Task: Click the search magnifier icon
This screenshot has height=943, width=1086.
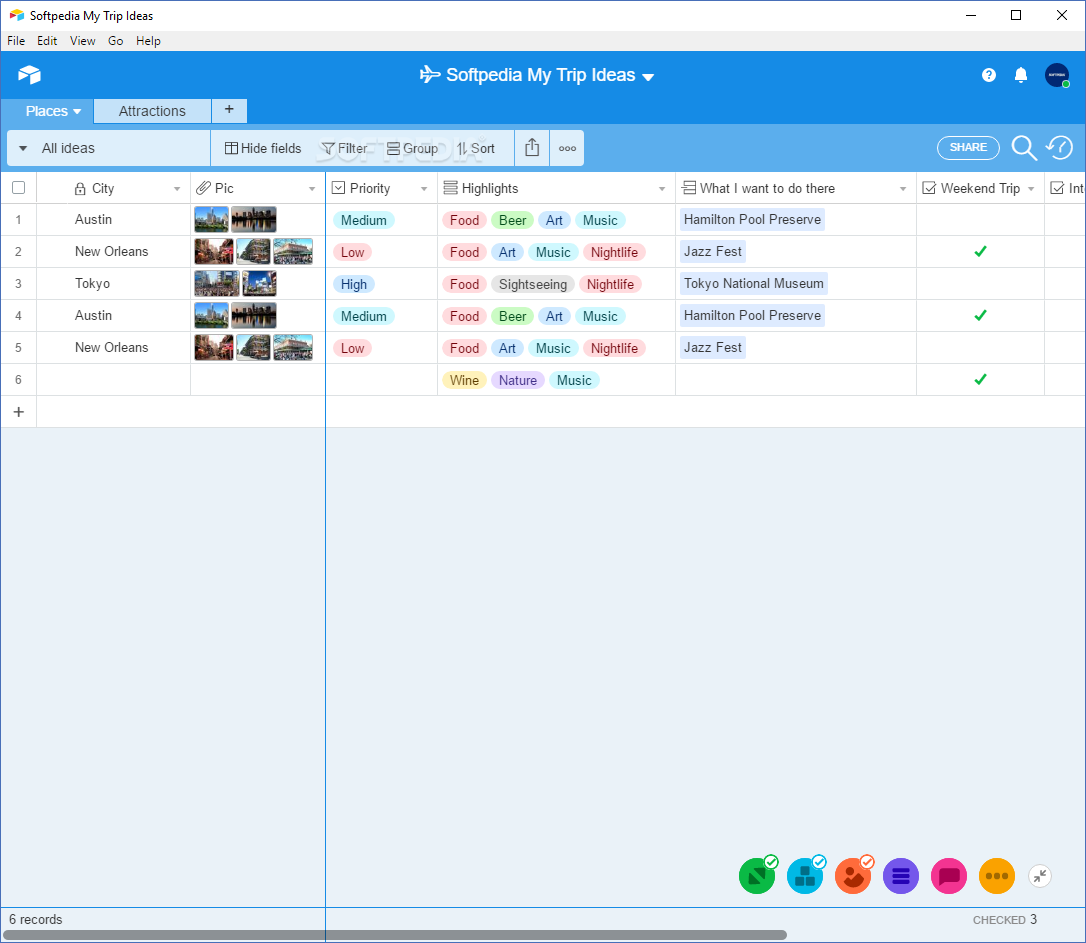Action: pos(1024,147)
